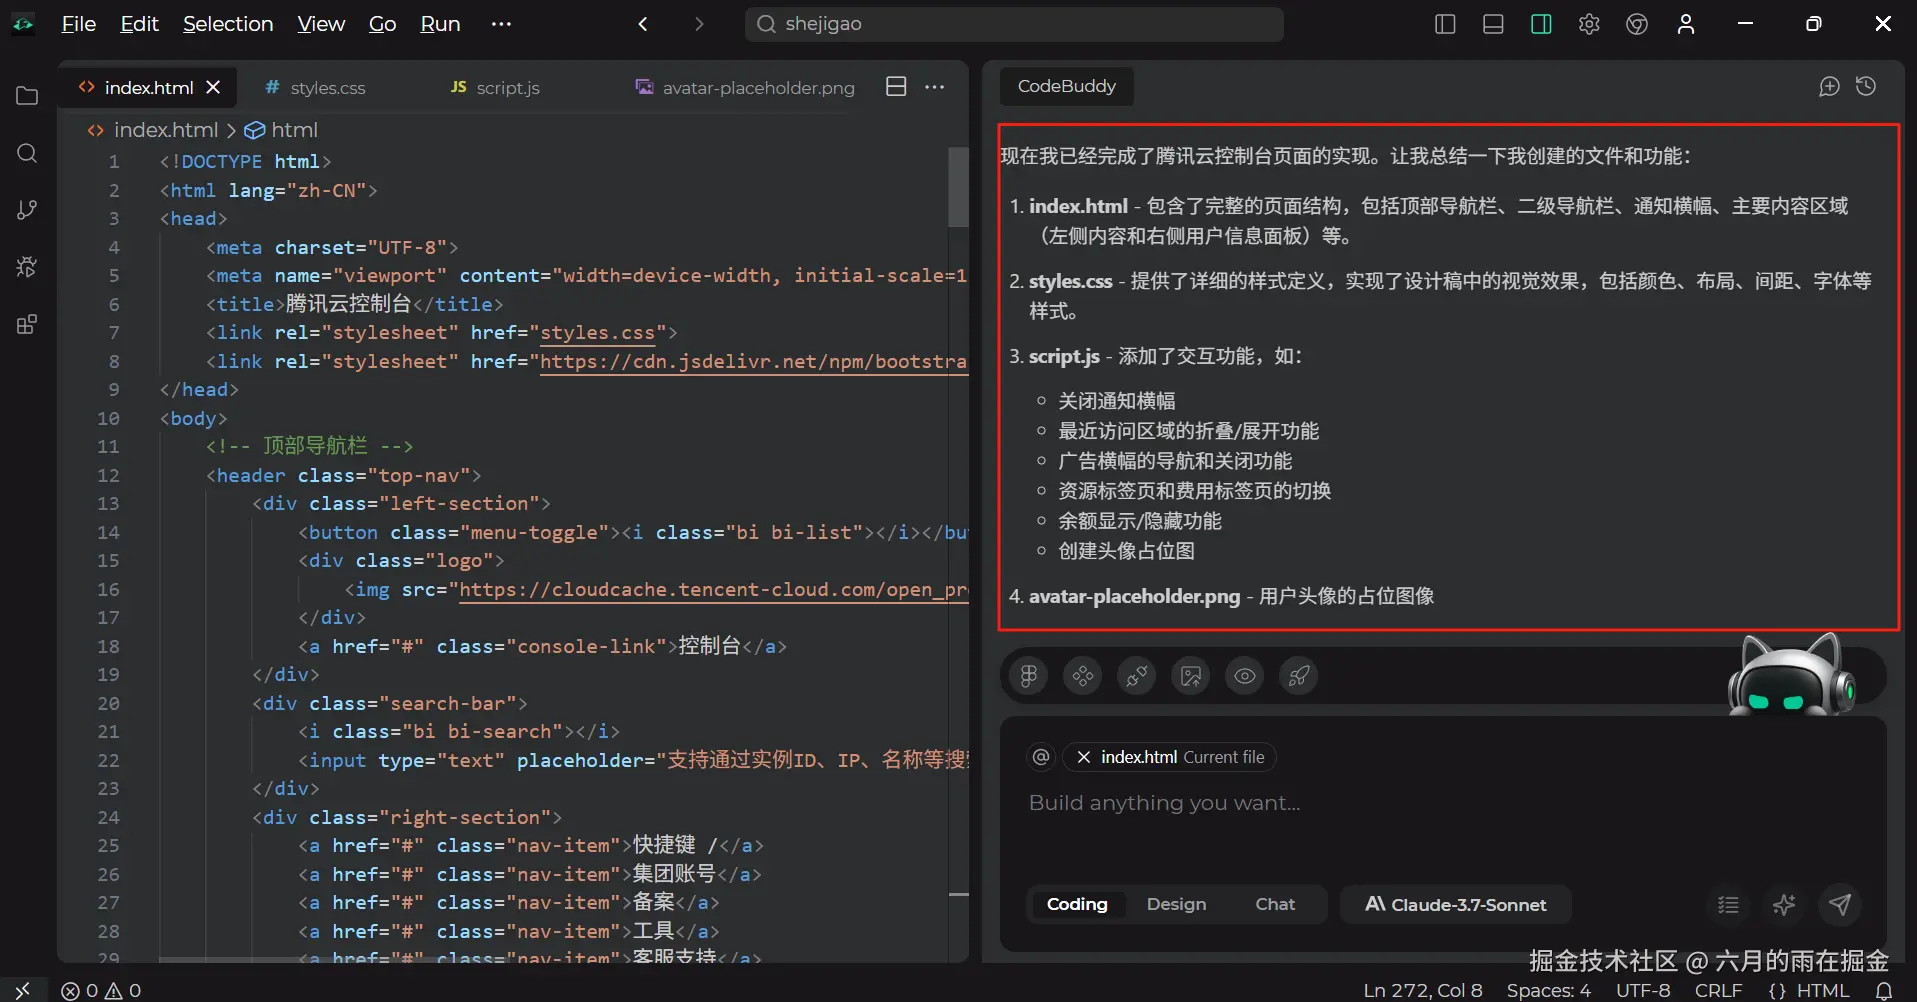
Task: Change the CRLF end of line setting
Action: pyautogui.click(x=1718, y=990)
